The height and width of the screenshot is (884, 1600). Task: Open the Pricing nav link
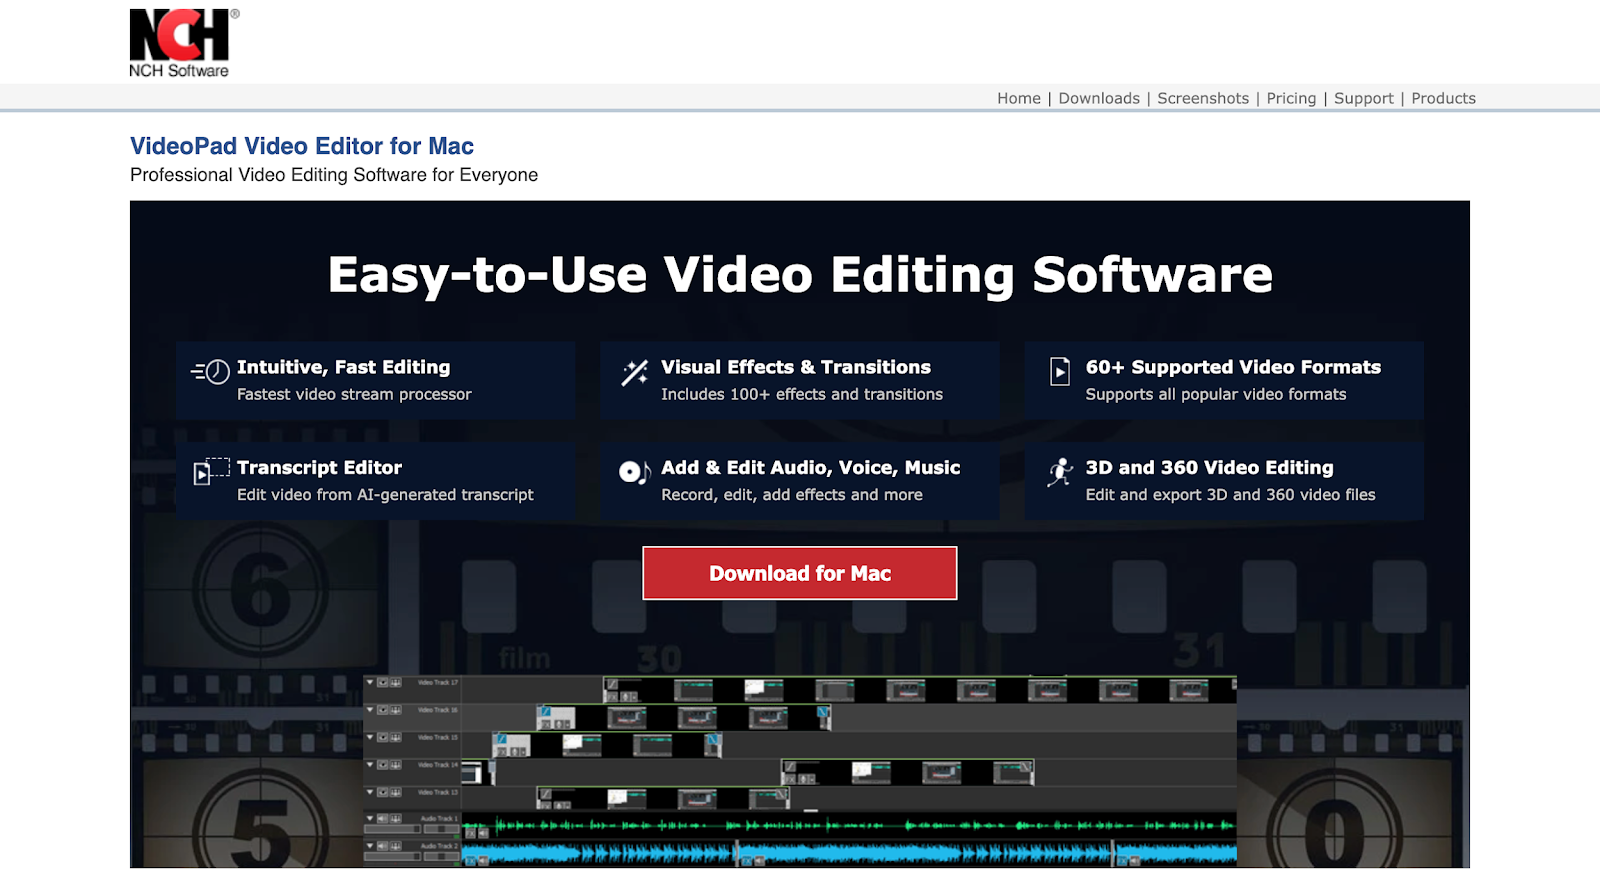[x=1291, y=98]
